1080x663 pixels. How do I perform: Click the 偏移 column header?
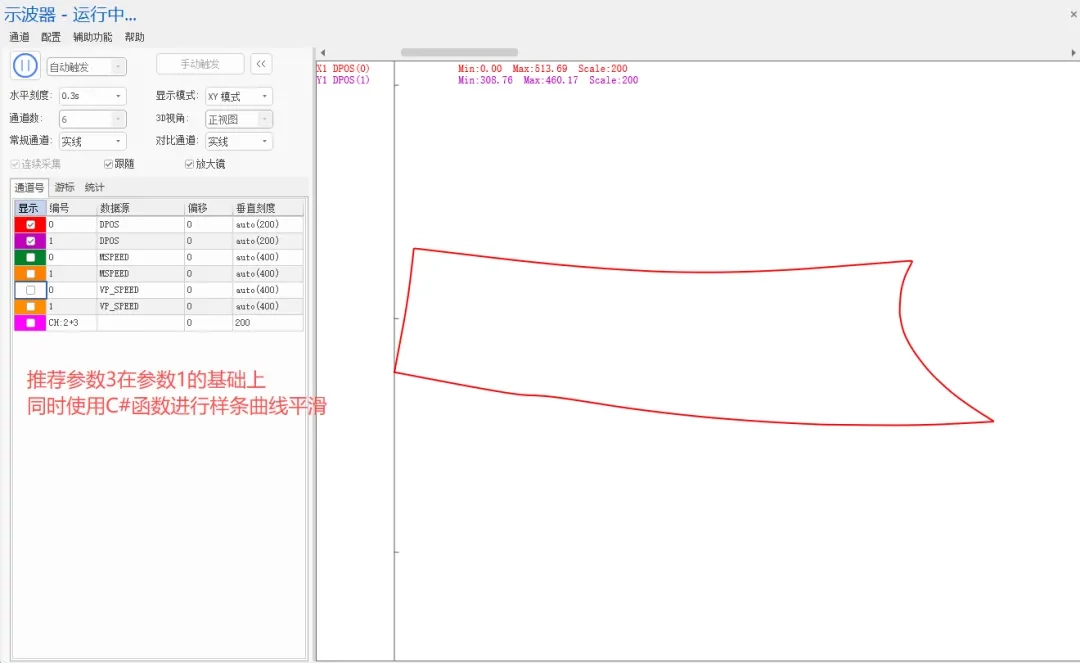click(x=209, y=208)
